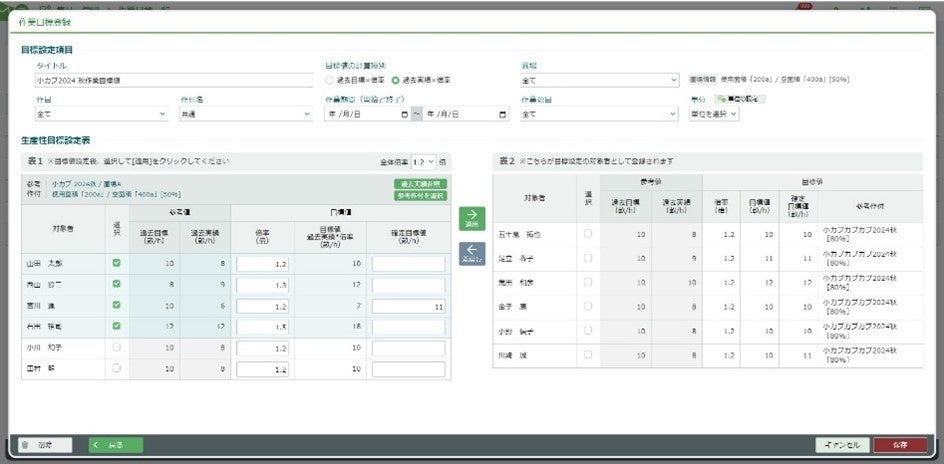
Task: Edit the 倍率 input showing 1.5
Action: tap(262, 327)
